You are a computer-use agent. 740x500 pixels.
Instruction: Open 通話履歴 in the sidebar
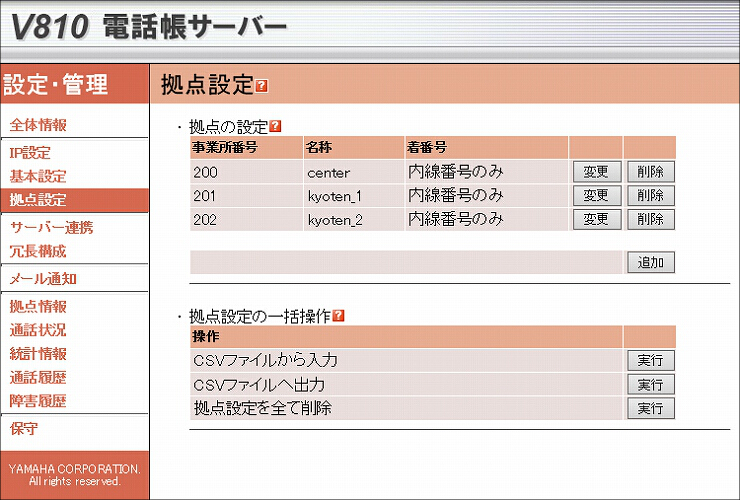coord(38,377)
